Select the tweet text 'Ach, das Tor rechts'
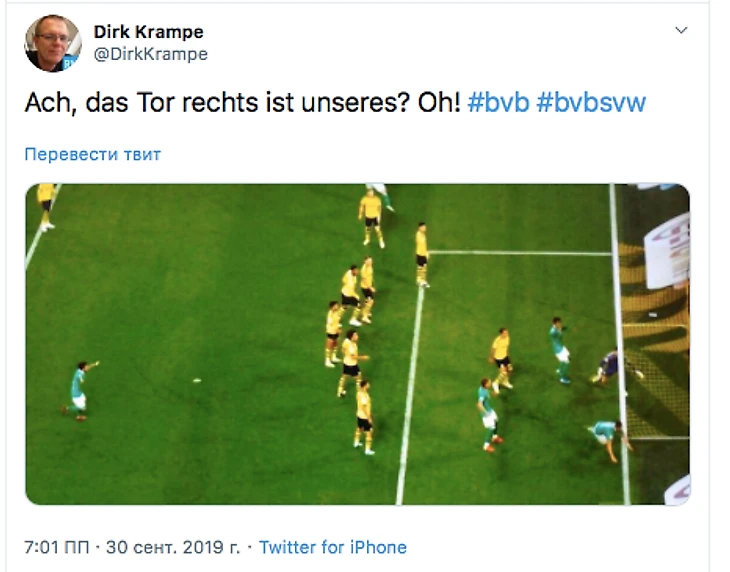The image size is (730, 572). pyautogui.click(x=141, y=103)
